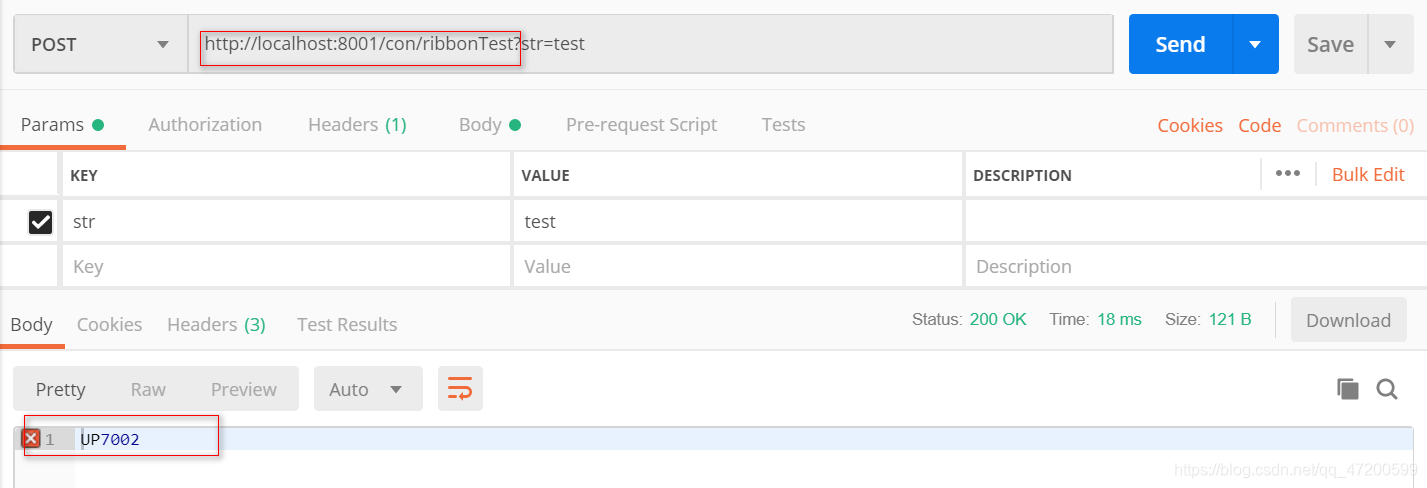
Task: Expand the Save options arrow
Action: click(x=1390, y=44)
